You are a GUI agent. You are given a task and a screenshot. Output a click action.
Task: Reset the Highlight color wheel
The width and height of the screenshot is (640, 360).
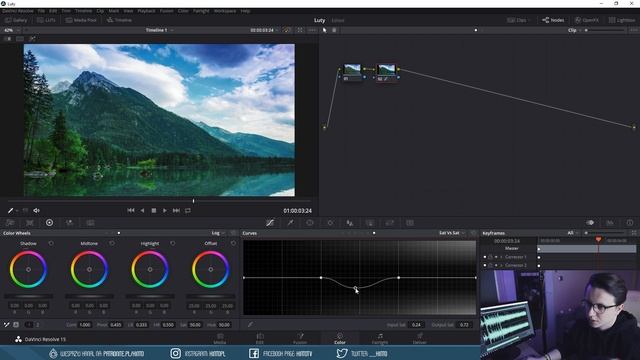tap(173, 243)
